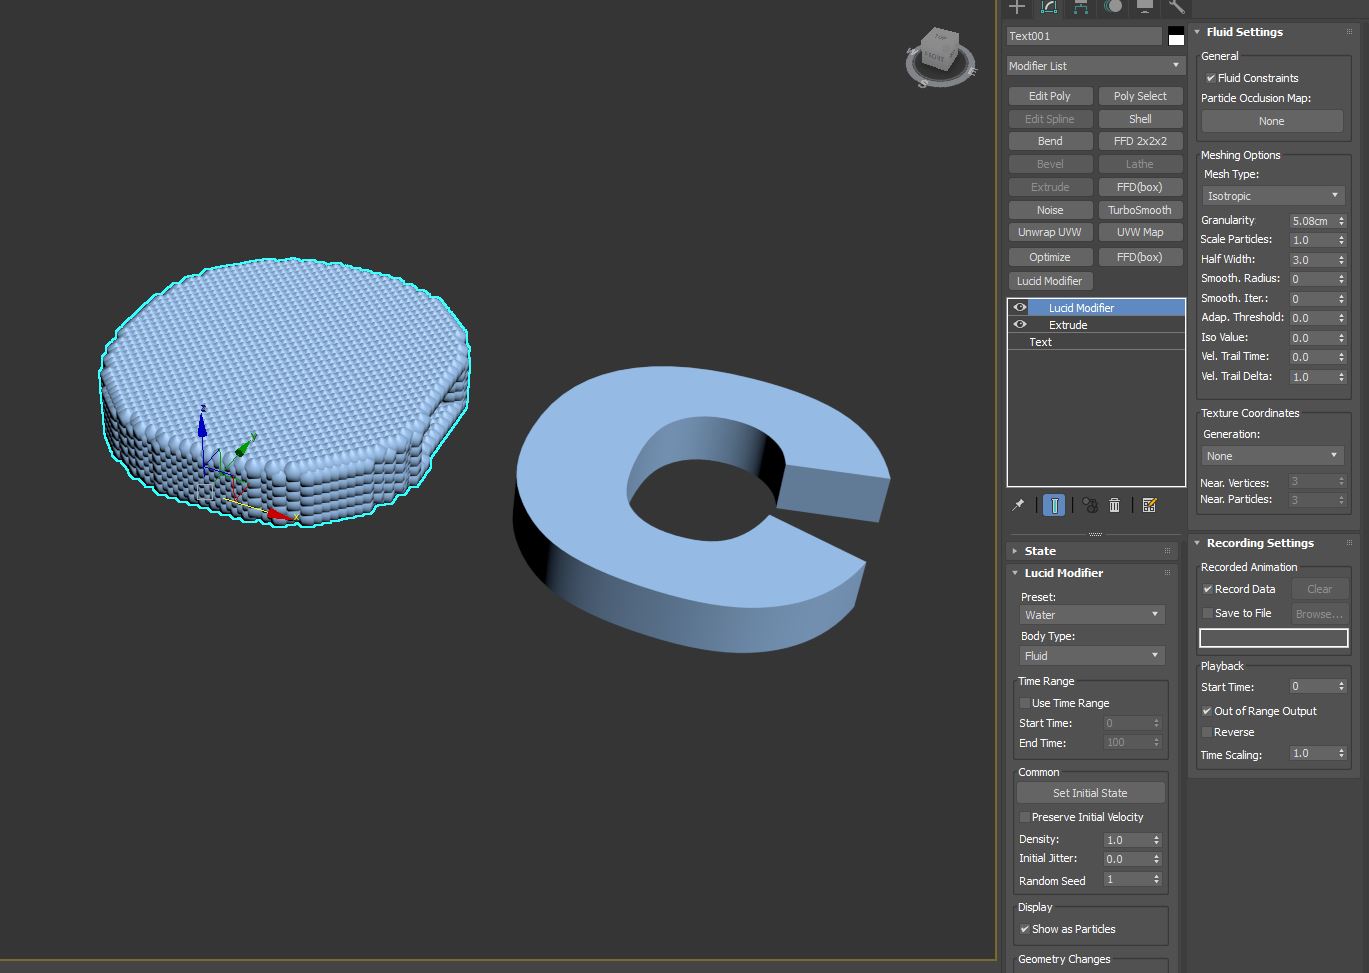
Task: Switch to the Hierarchy panel icon
Action: [1081, 7]
